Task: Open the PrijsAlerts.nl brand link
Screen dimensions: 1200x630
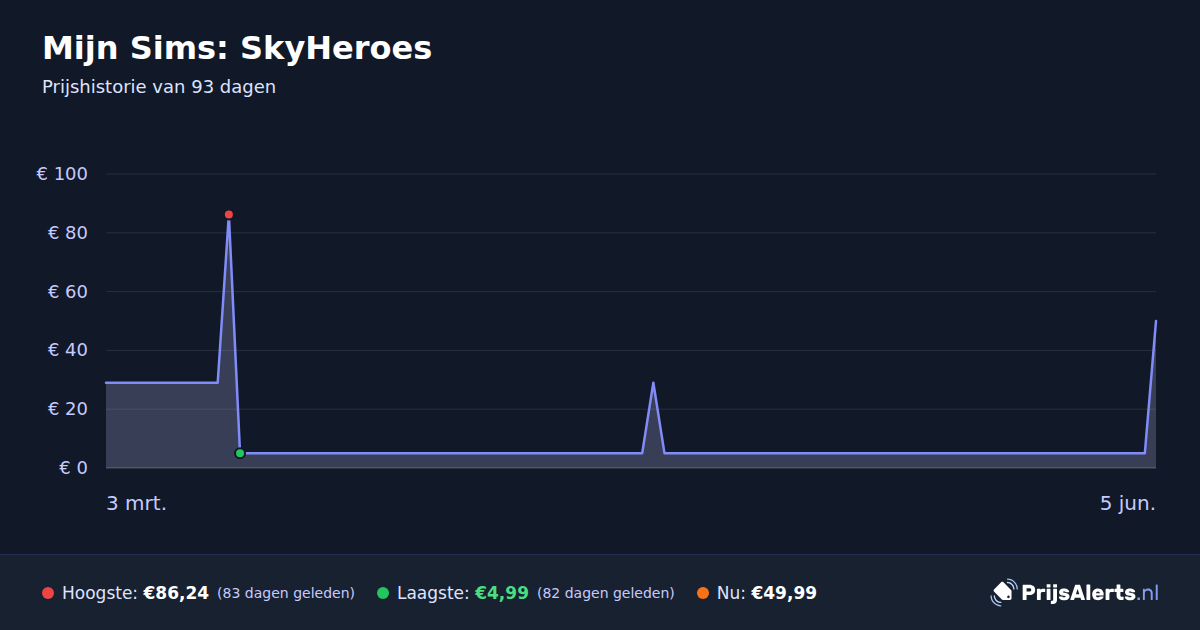Action: tap(1075, 593)
